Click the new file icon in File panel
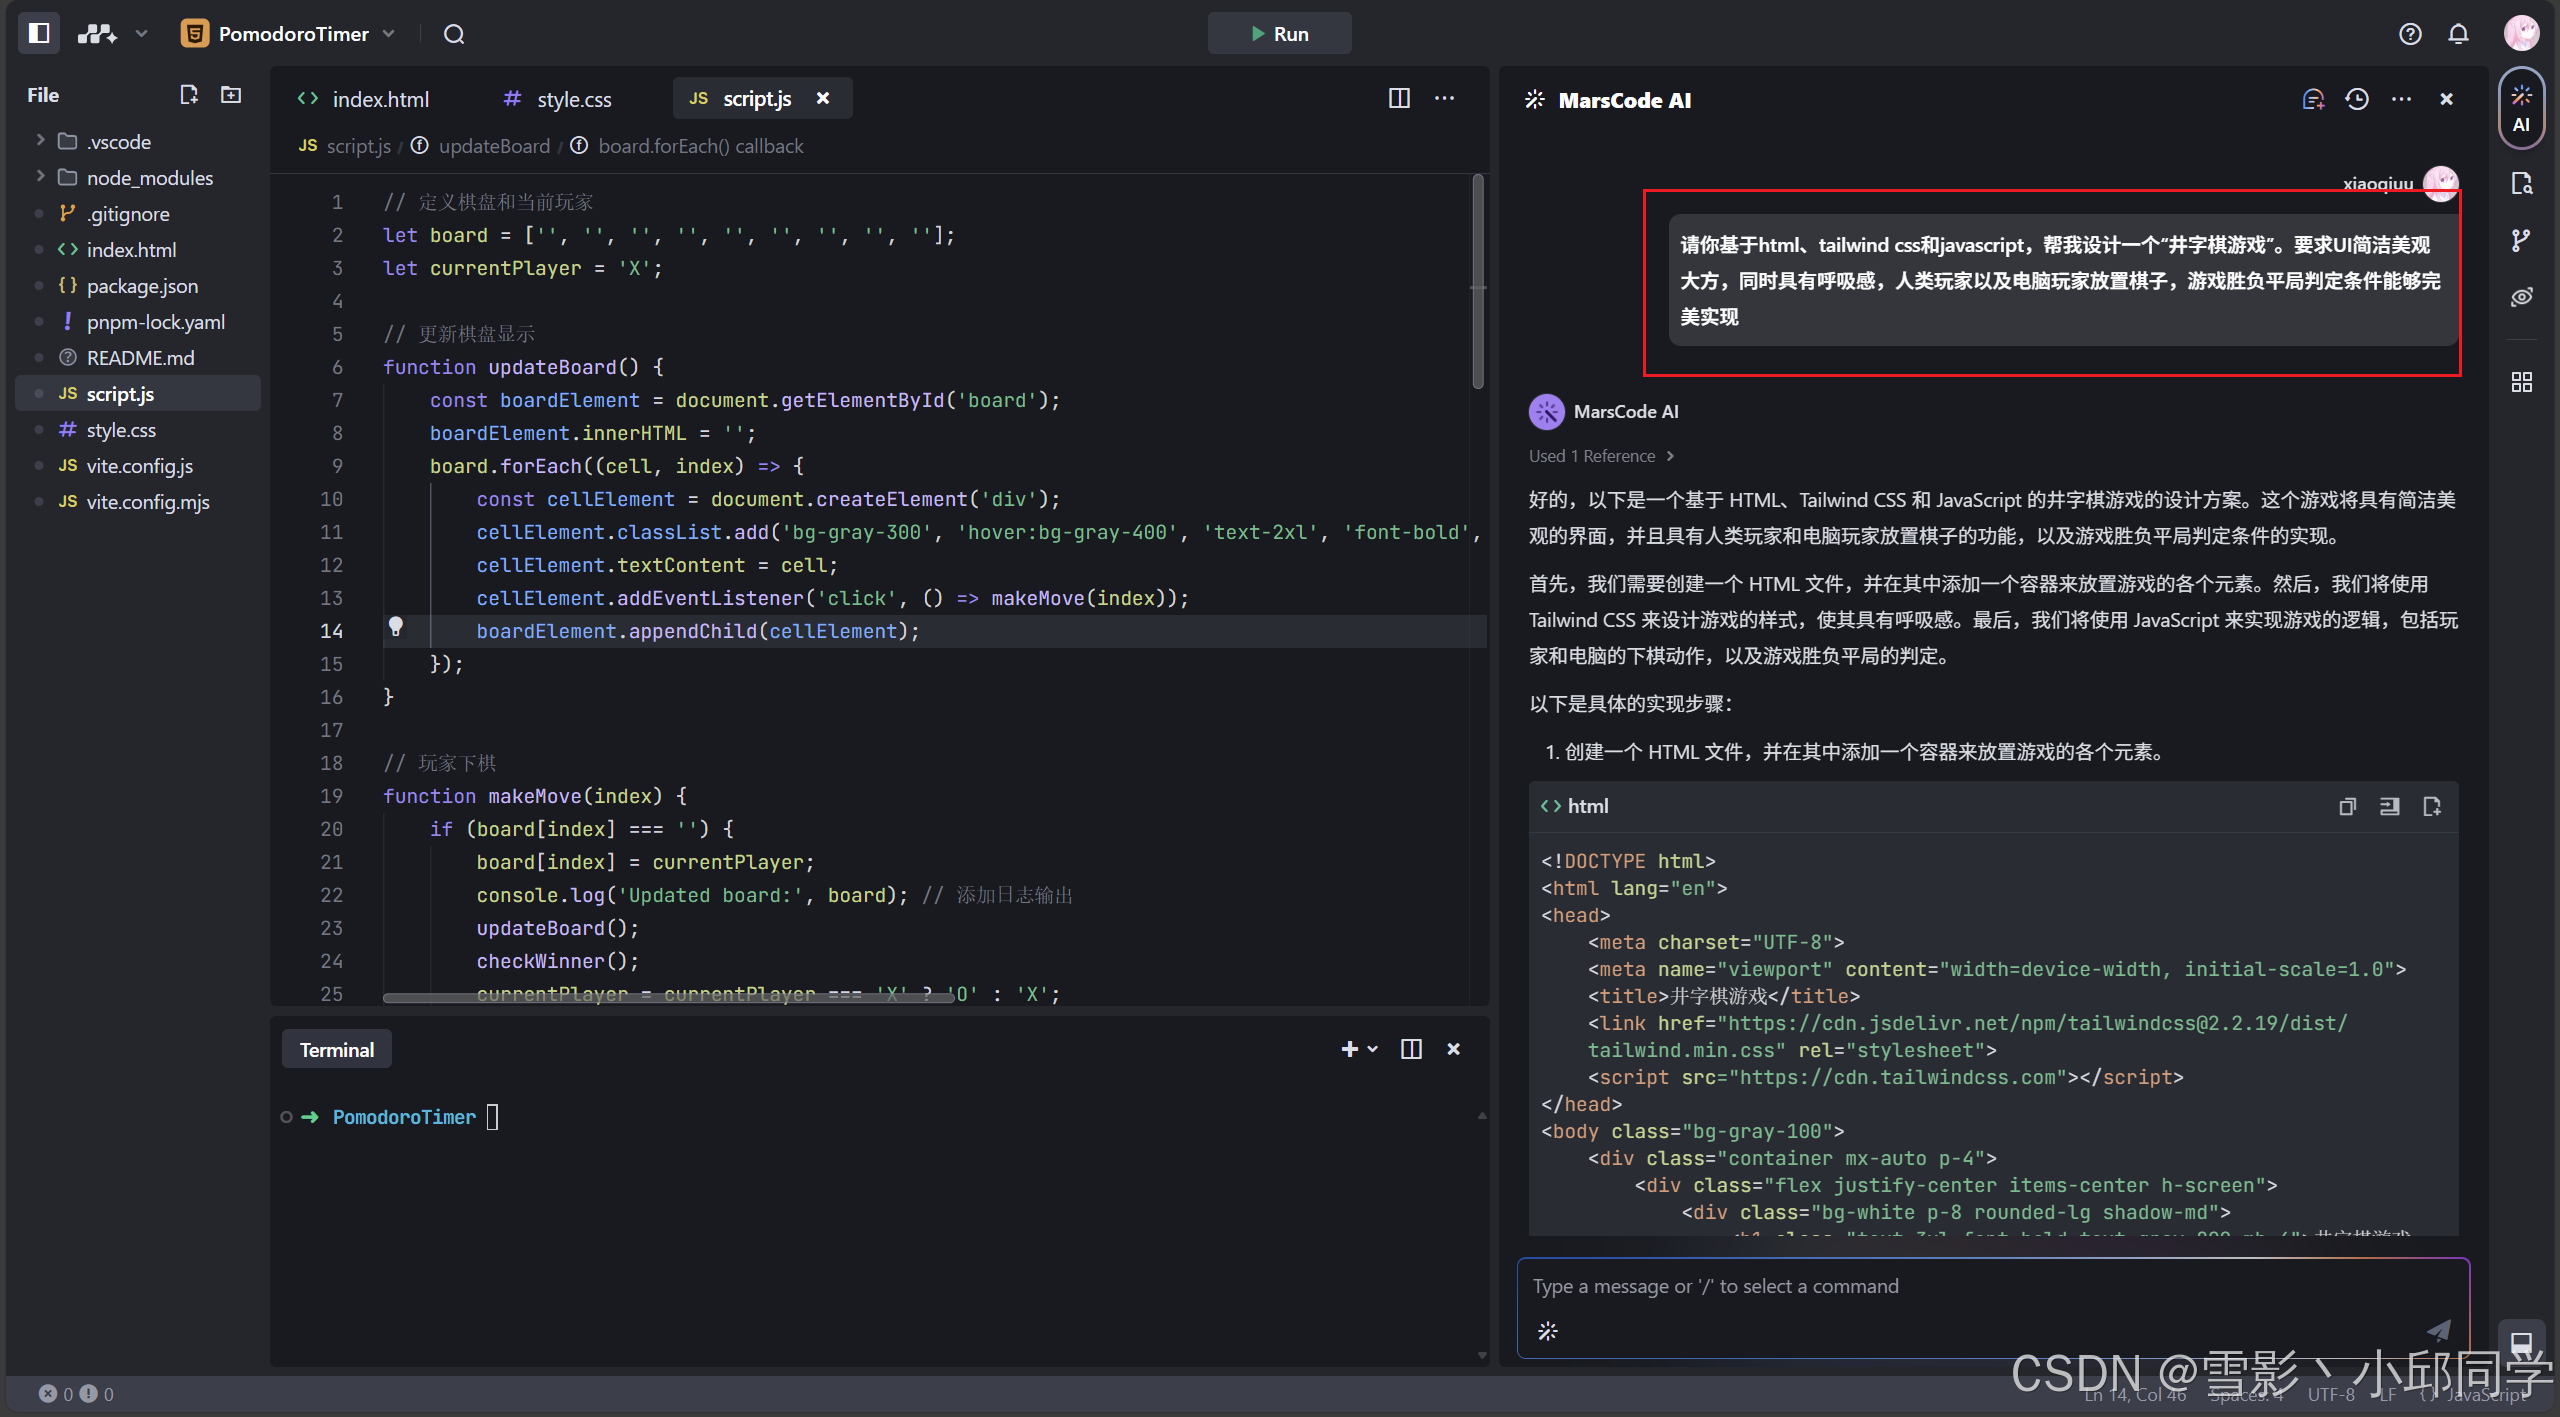Screen dimensions: 2560x1417 (188, 95)
